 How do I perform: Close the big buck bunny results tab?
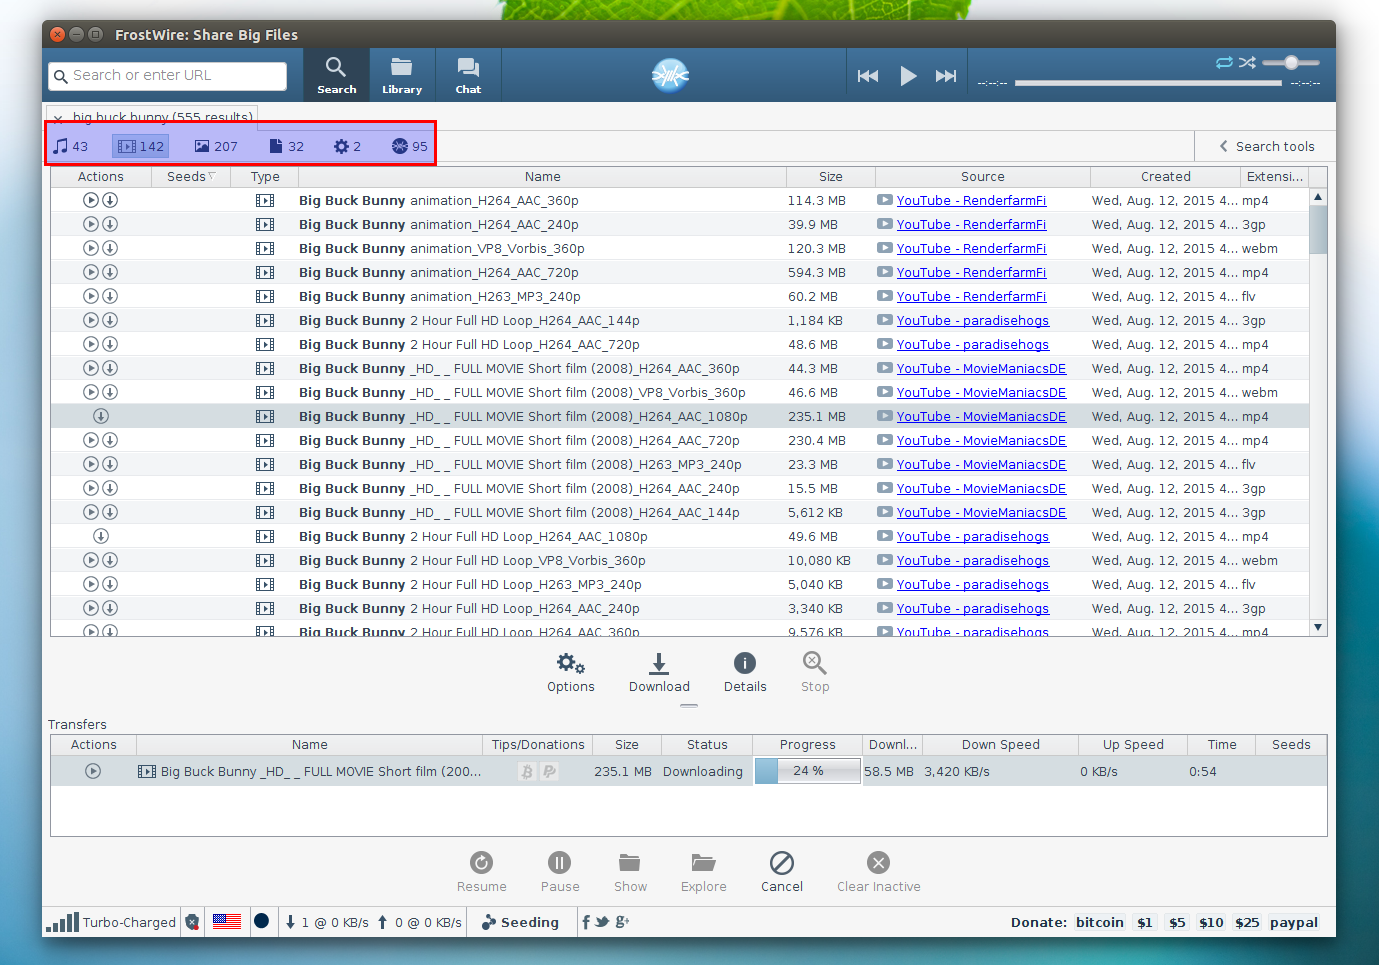(58, 118)
